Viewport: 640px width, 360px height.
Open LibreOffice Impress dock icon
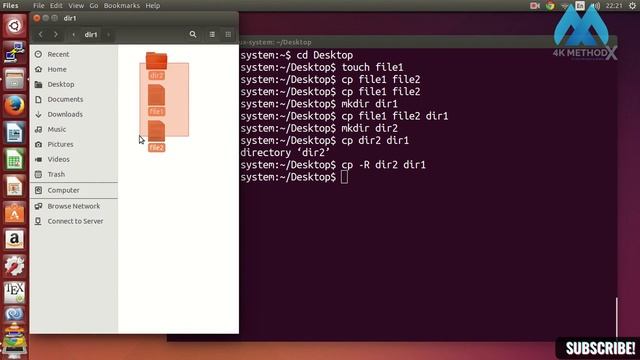14,186
